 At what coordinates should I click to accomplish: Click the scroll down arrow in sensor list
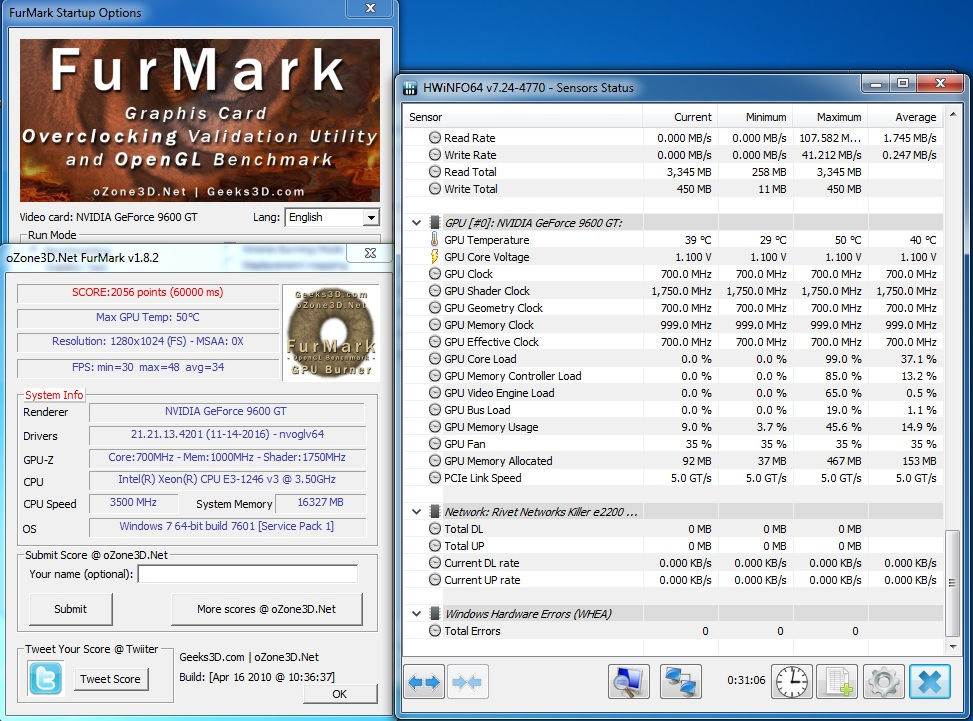pyautogui.click(x=953, y=647)
